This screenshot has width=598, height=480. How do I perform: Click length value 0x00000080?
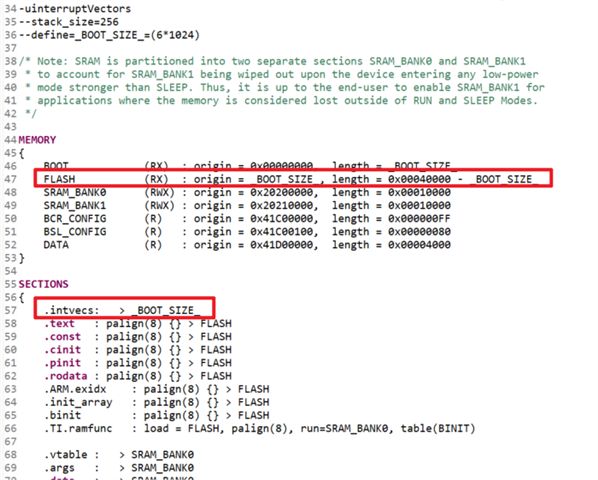point(420,232)
